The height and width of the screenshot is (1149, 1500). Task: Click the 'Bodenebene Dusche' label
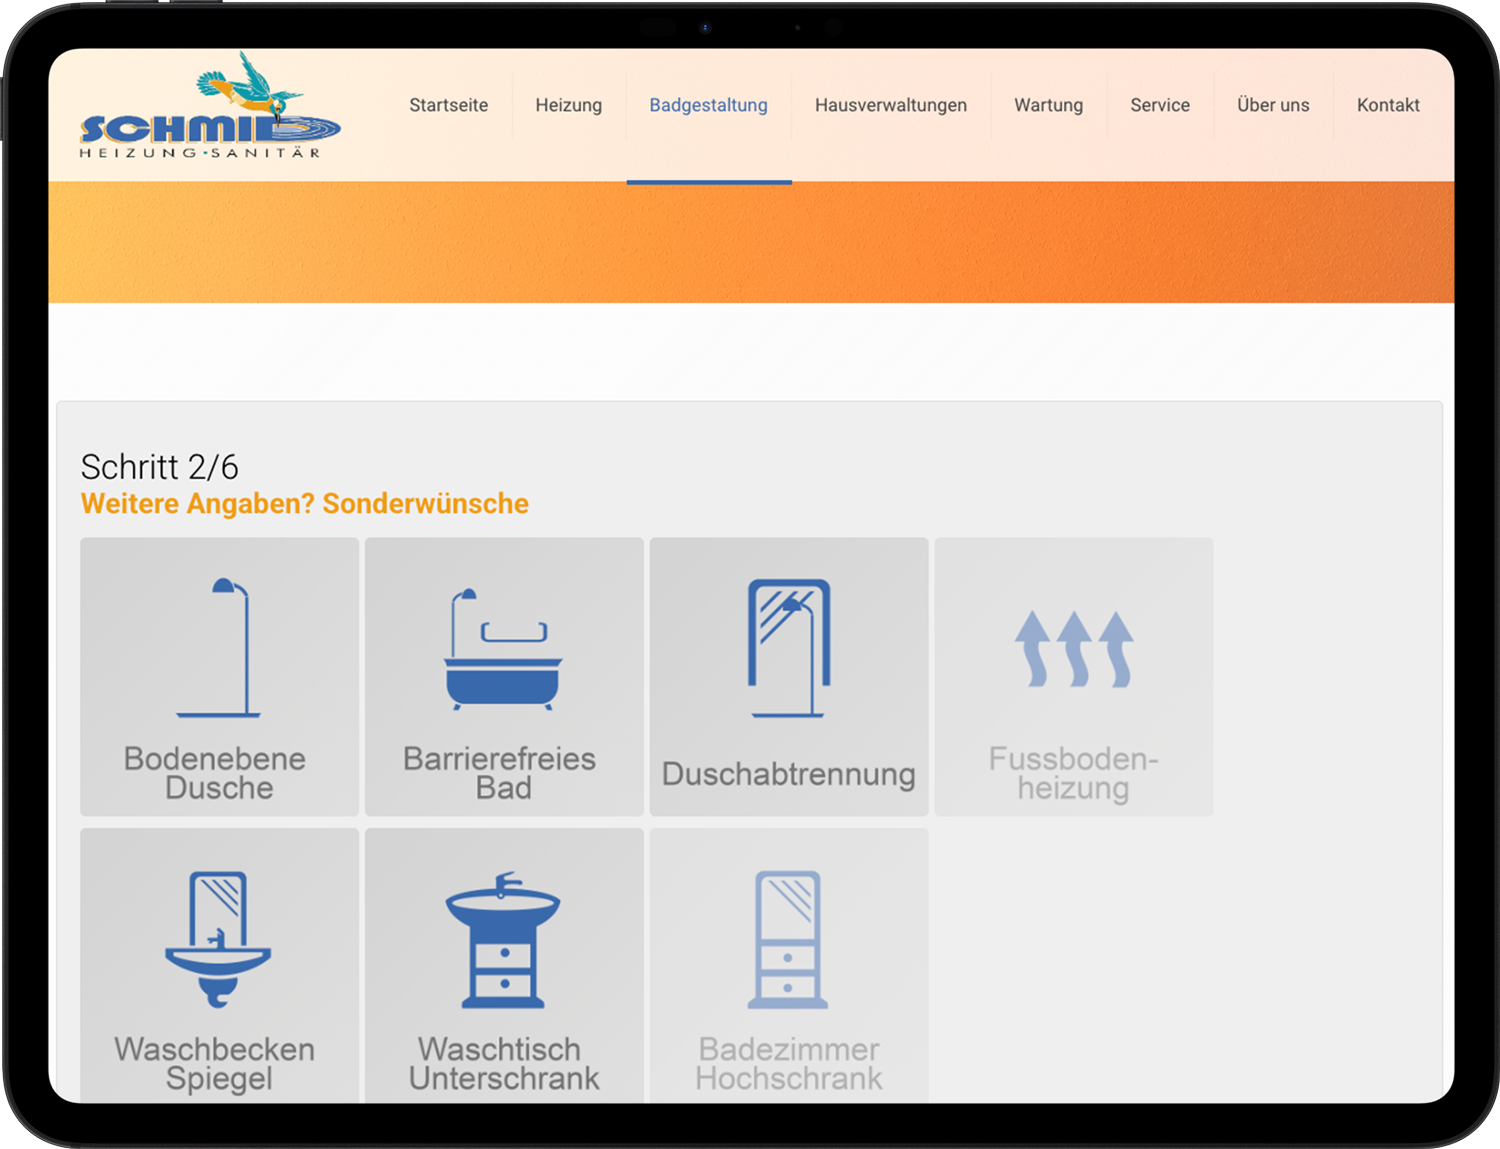point(216,773)
